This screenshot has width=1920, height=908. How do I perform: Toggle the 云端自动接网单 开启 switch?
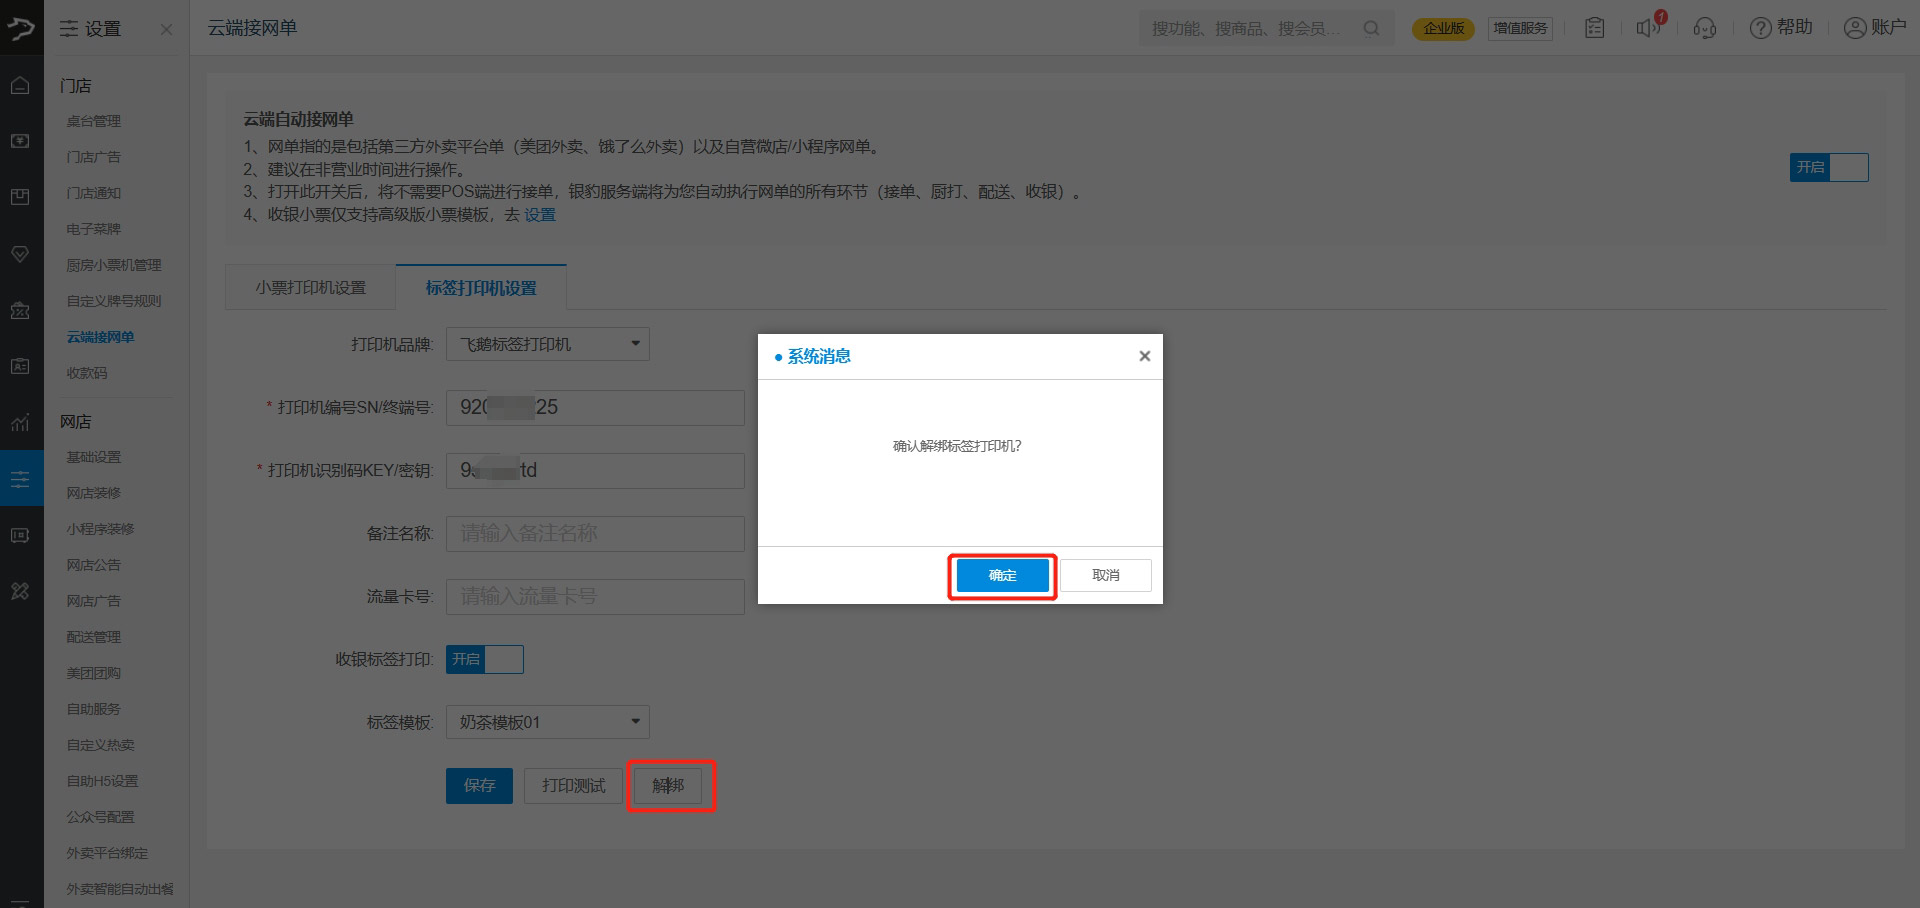click(x=1828, y=167)
